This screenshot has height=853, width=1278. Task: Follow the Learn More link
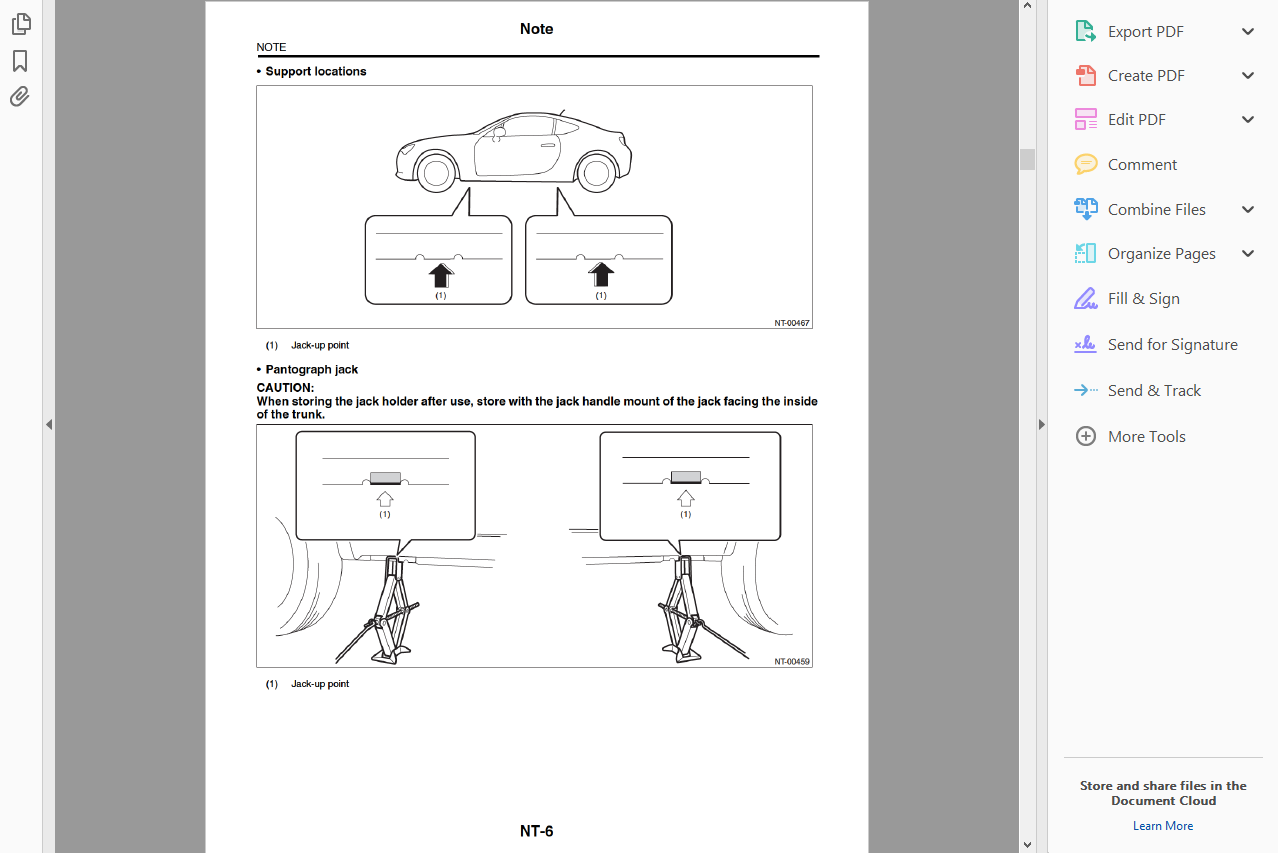pyautogui.click(x=1163, y=826)
